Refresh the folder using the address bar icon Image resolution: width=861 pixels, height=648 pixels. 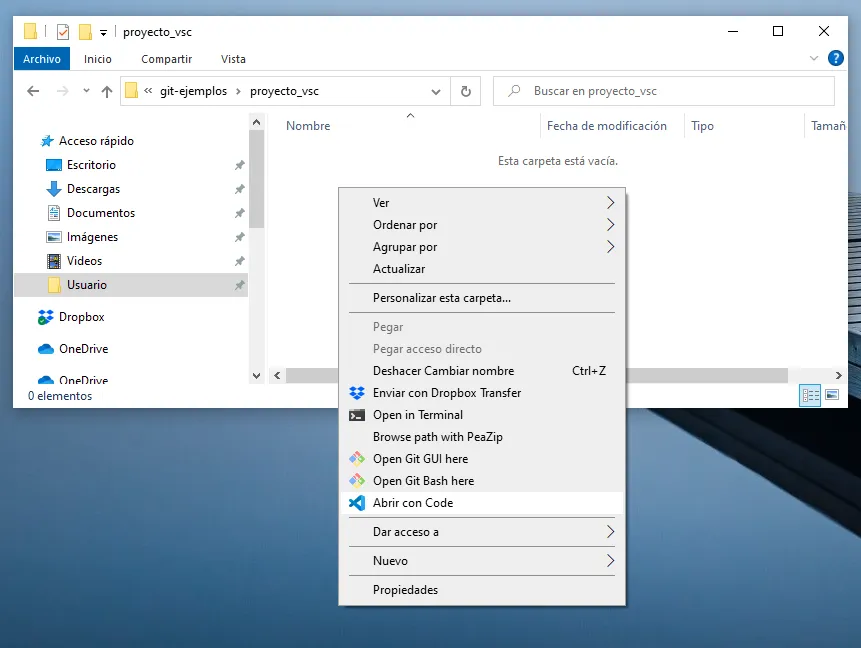(x=465, y=91)
